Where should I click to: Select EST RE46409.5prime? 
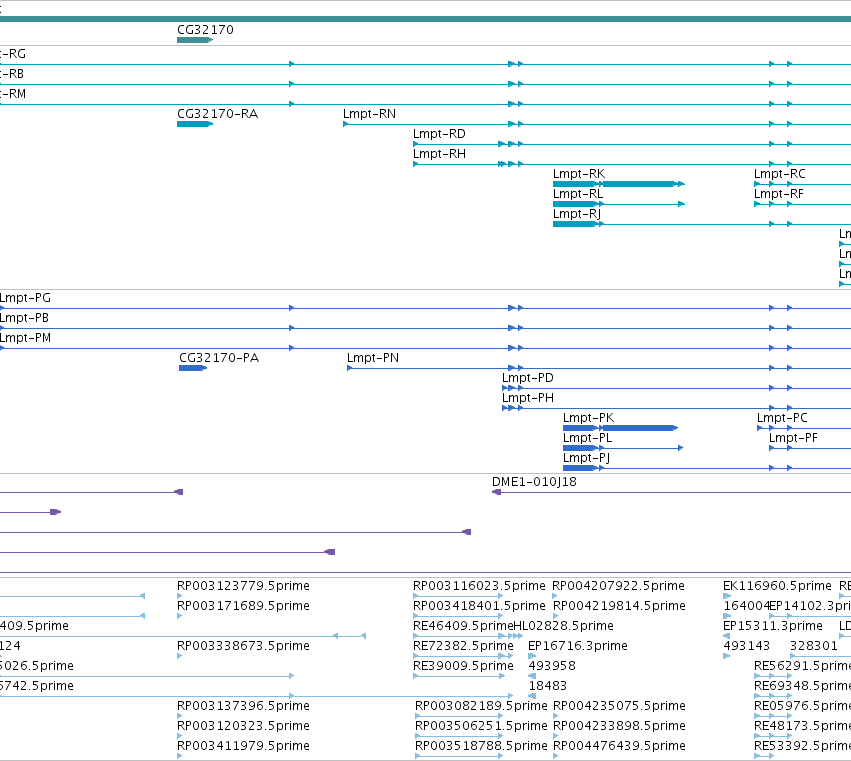point(463,626)
